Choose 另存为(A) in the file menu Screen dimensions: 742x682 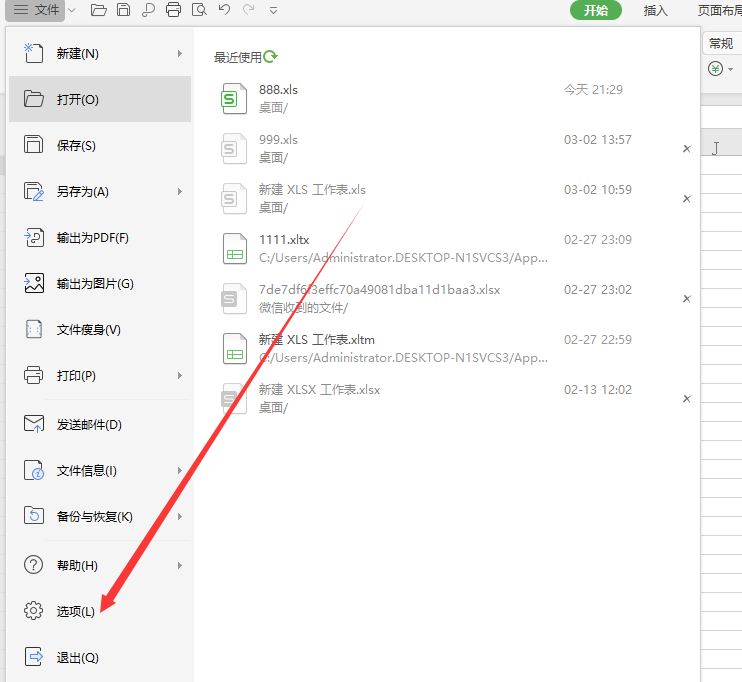coord(100,191)
